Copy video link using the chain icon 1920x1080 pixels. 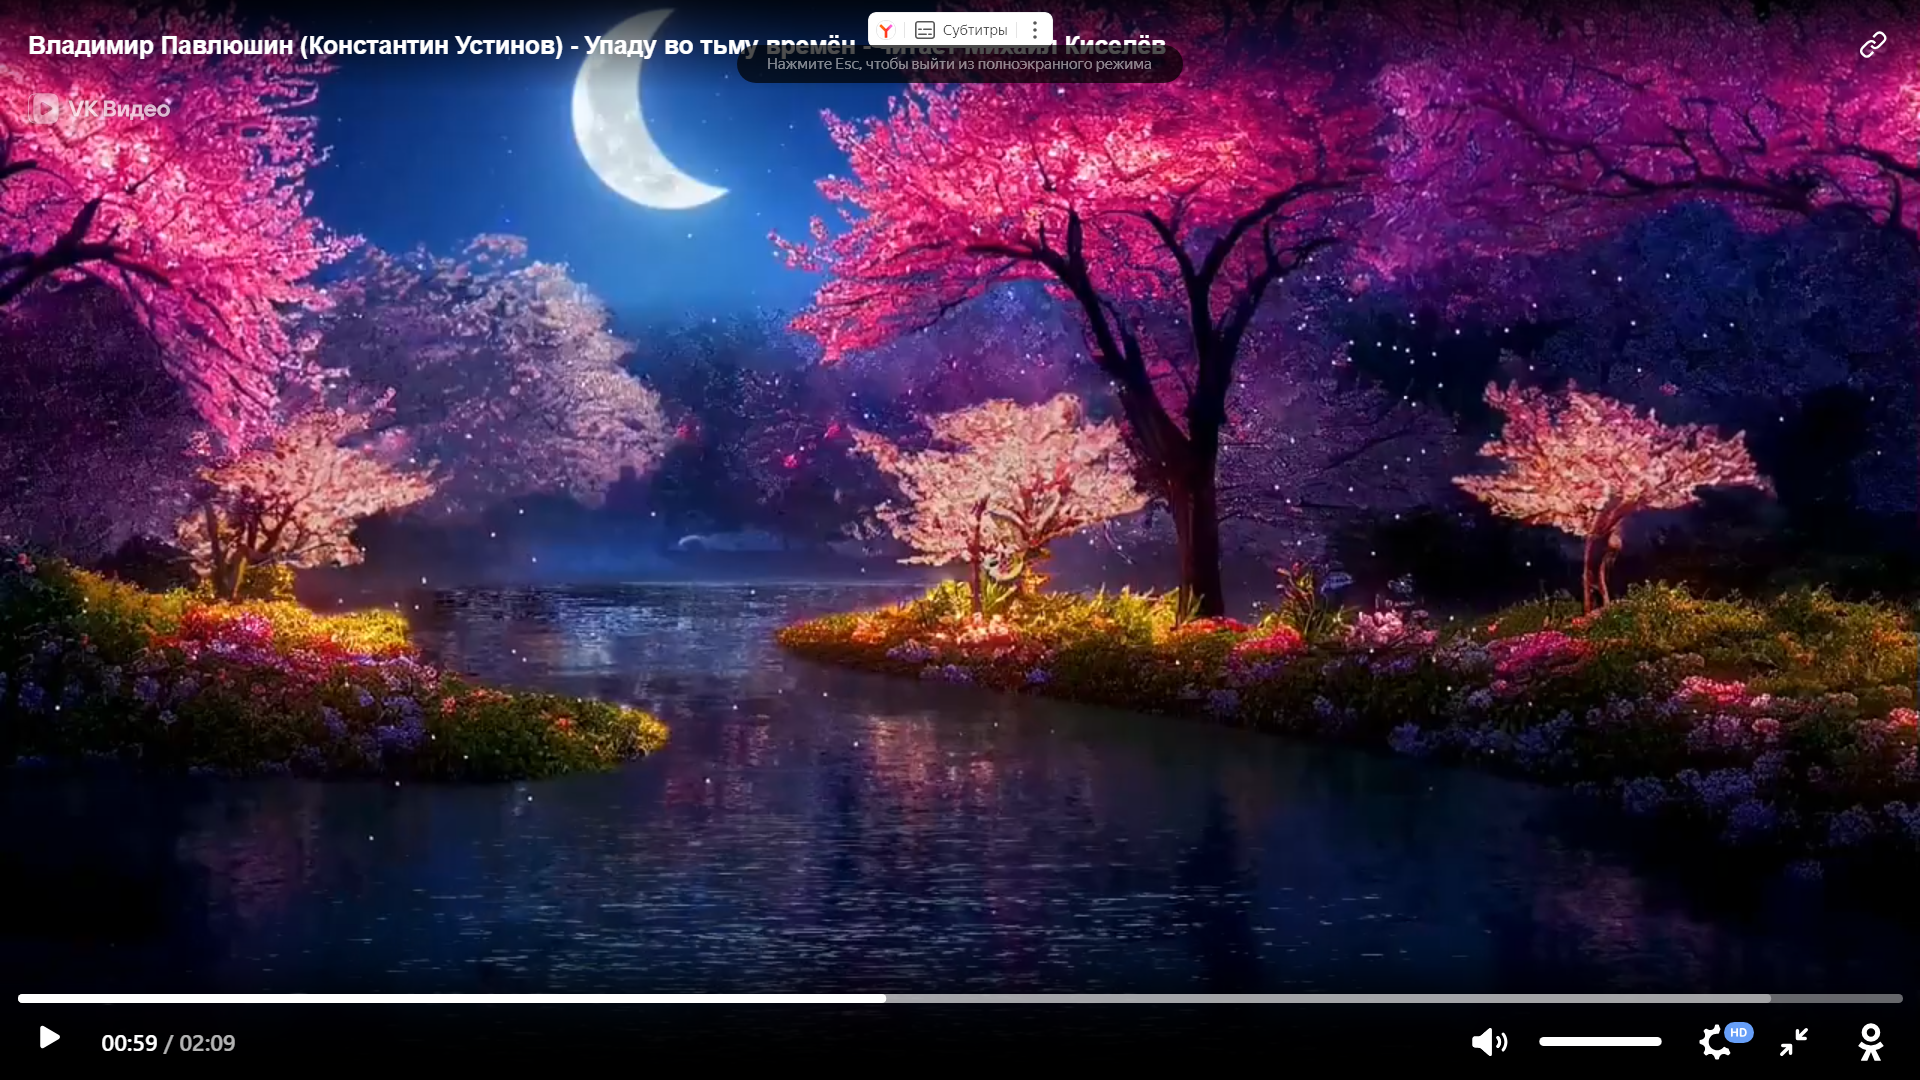pyautogui.click(x=1872, y=45)
